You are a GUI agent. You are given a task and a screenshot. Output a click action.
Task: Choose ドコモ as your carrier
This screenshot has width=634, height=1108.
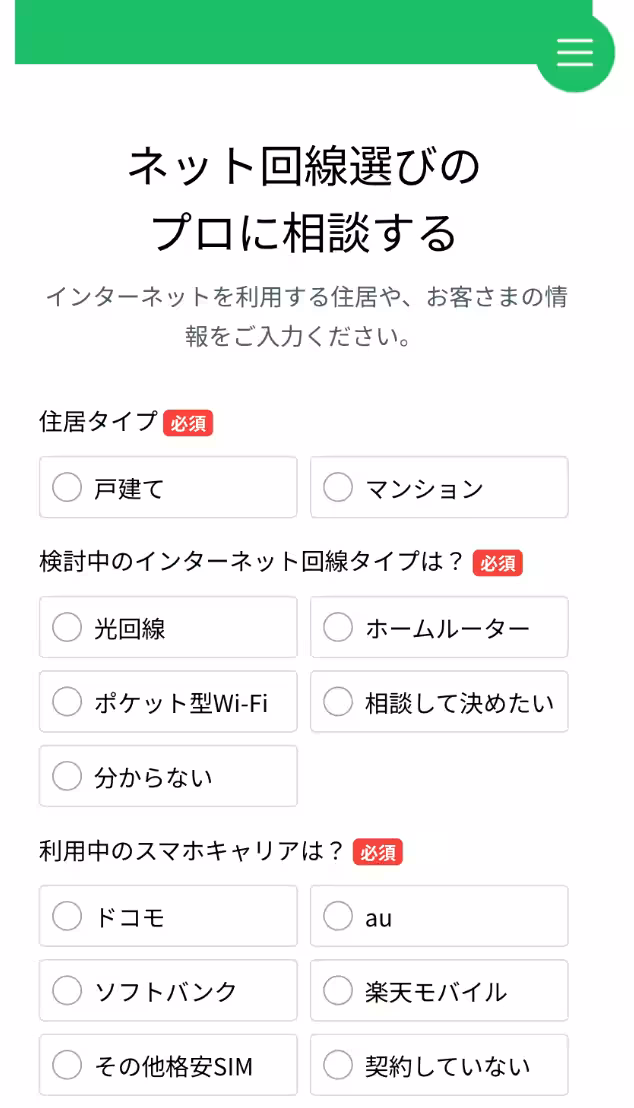point(167,916)
